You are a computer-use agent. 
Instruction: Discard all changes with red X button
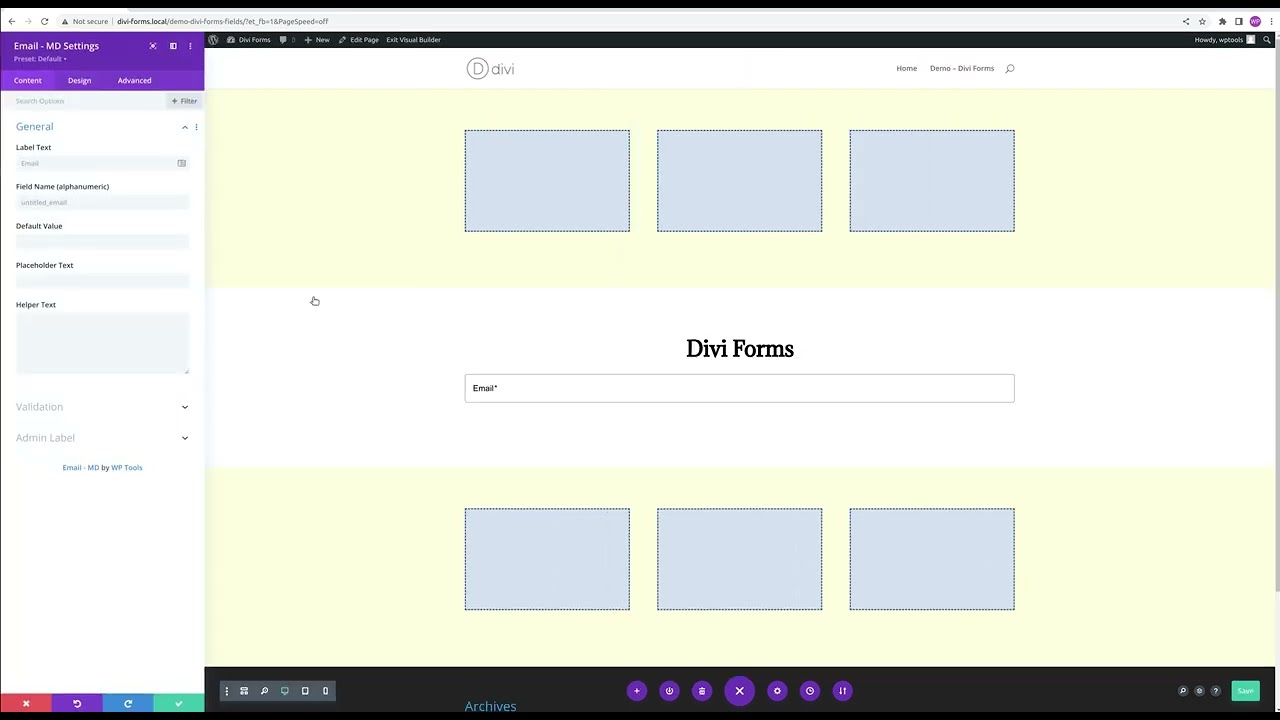point(26,704)
